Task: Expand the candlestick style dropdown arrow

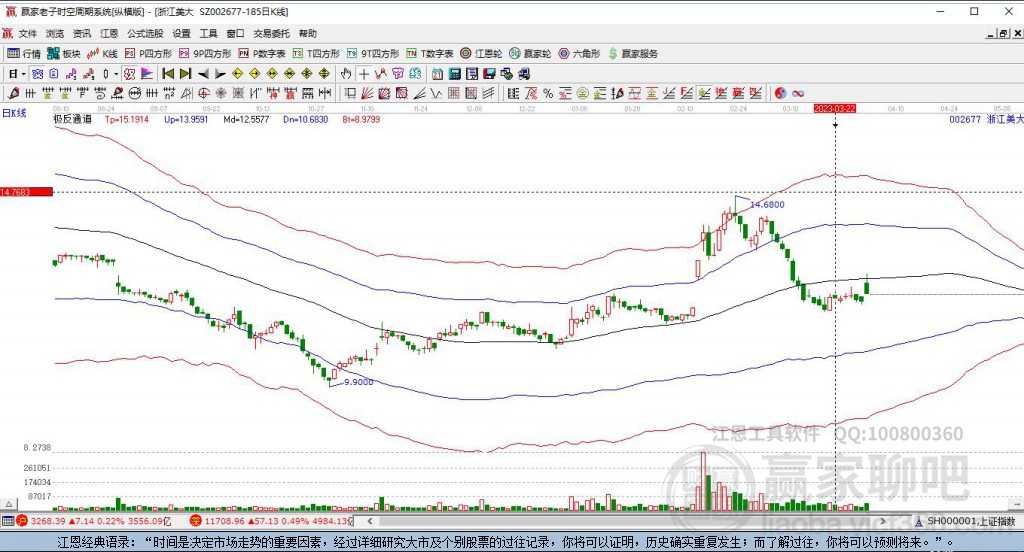Action: (116, 74)
